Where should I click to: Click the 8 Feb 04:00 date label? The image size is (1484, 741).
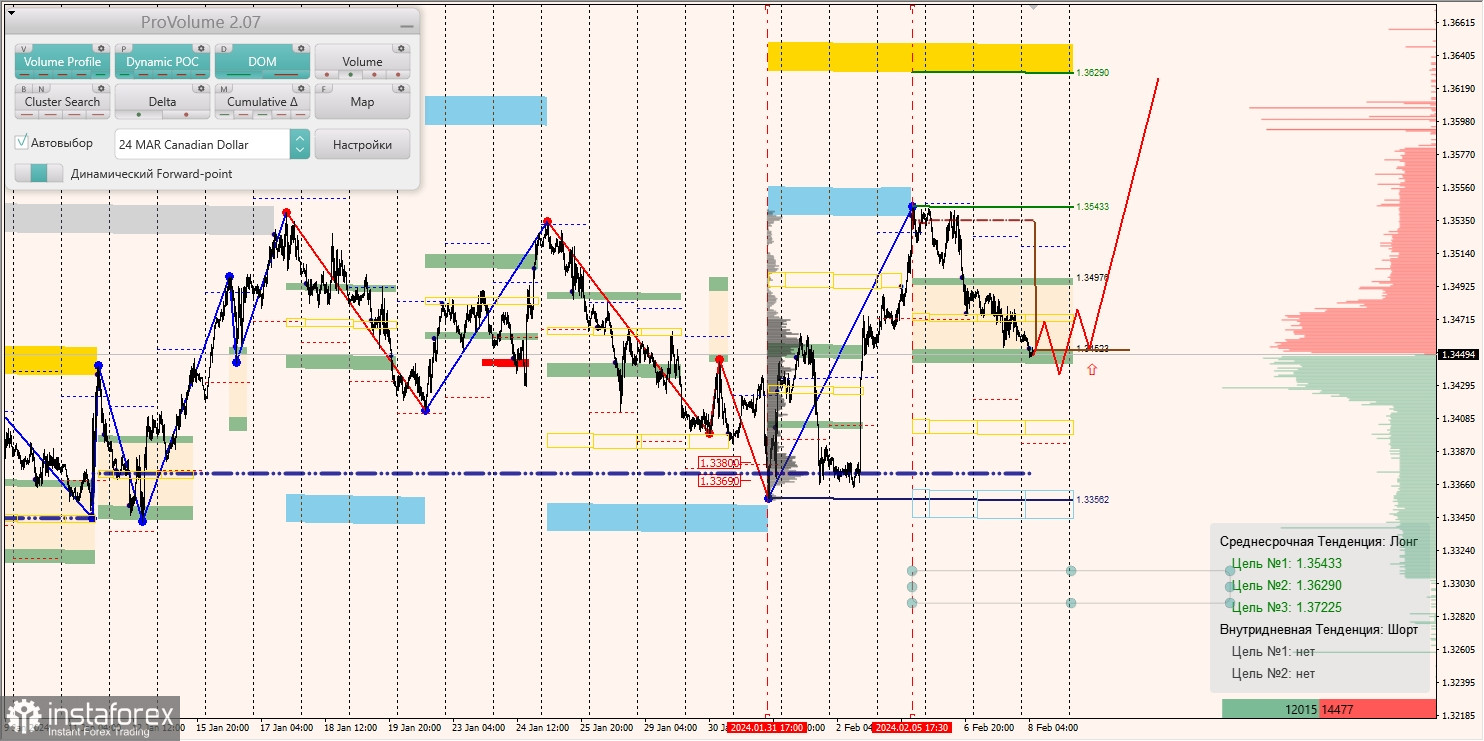(x=1052, y=728)
